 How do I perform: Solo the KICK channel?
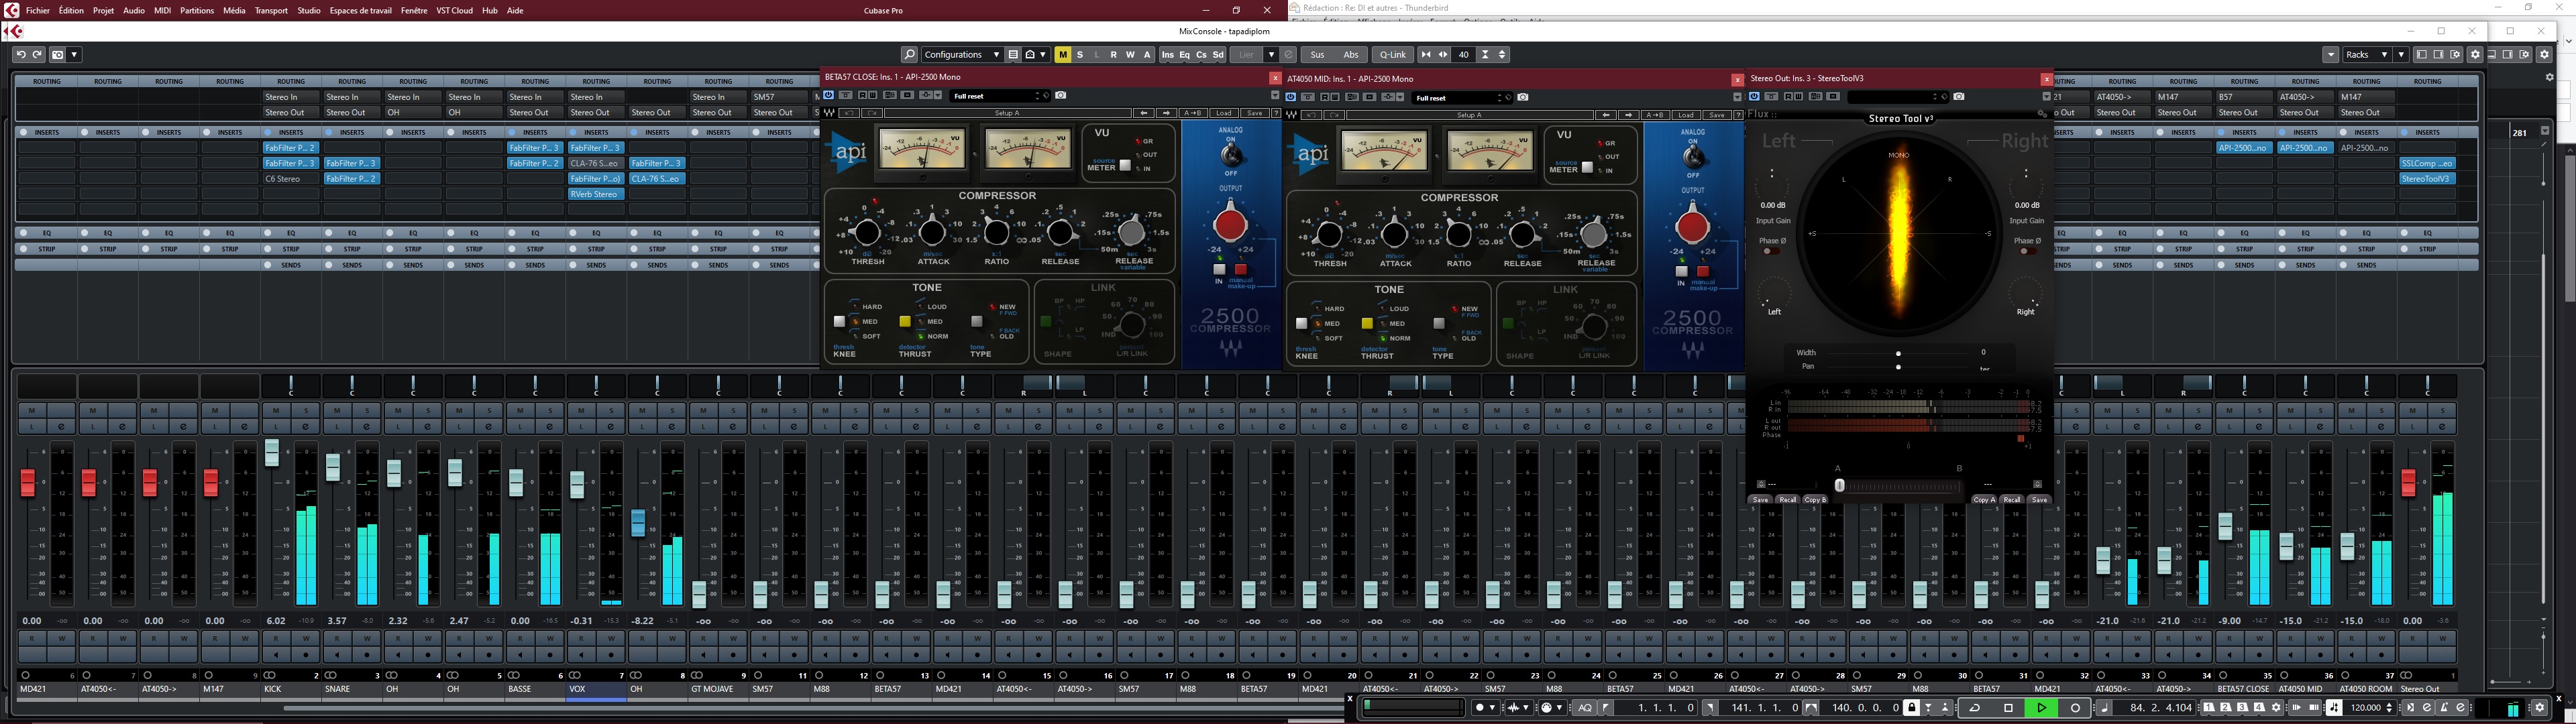[306, 411]
